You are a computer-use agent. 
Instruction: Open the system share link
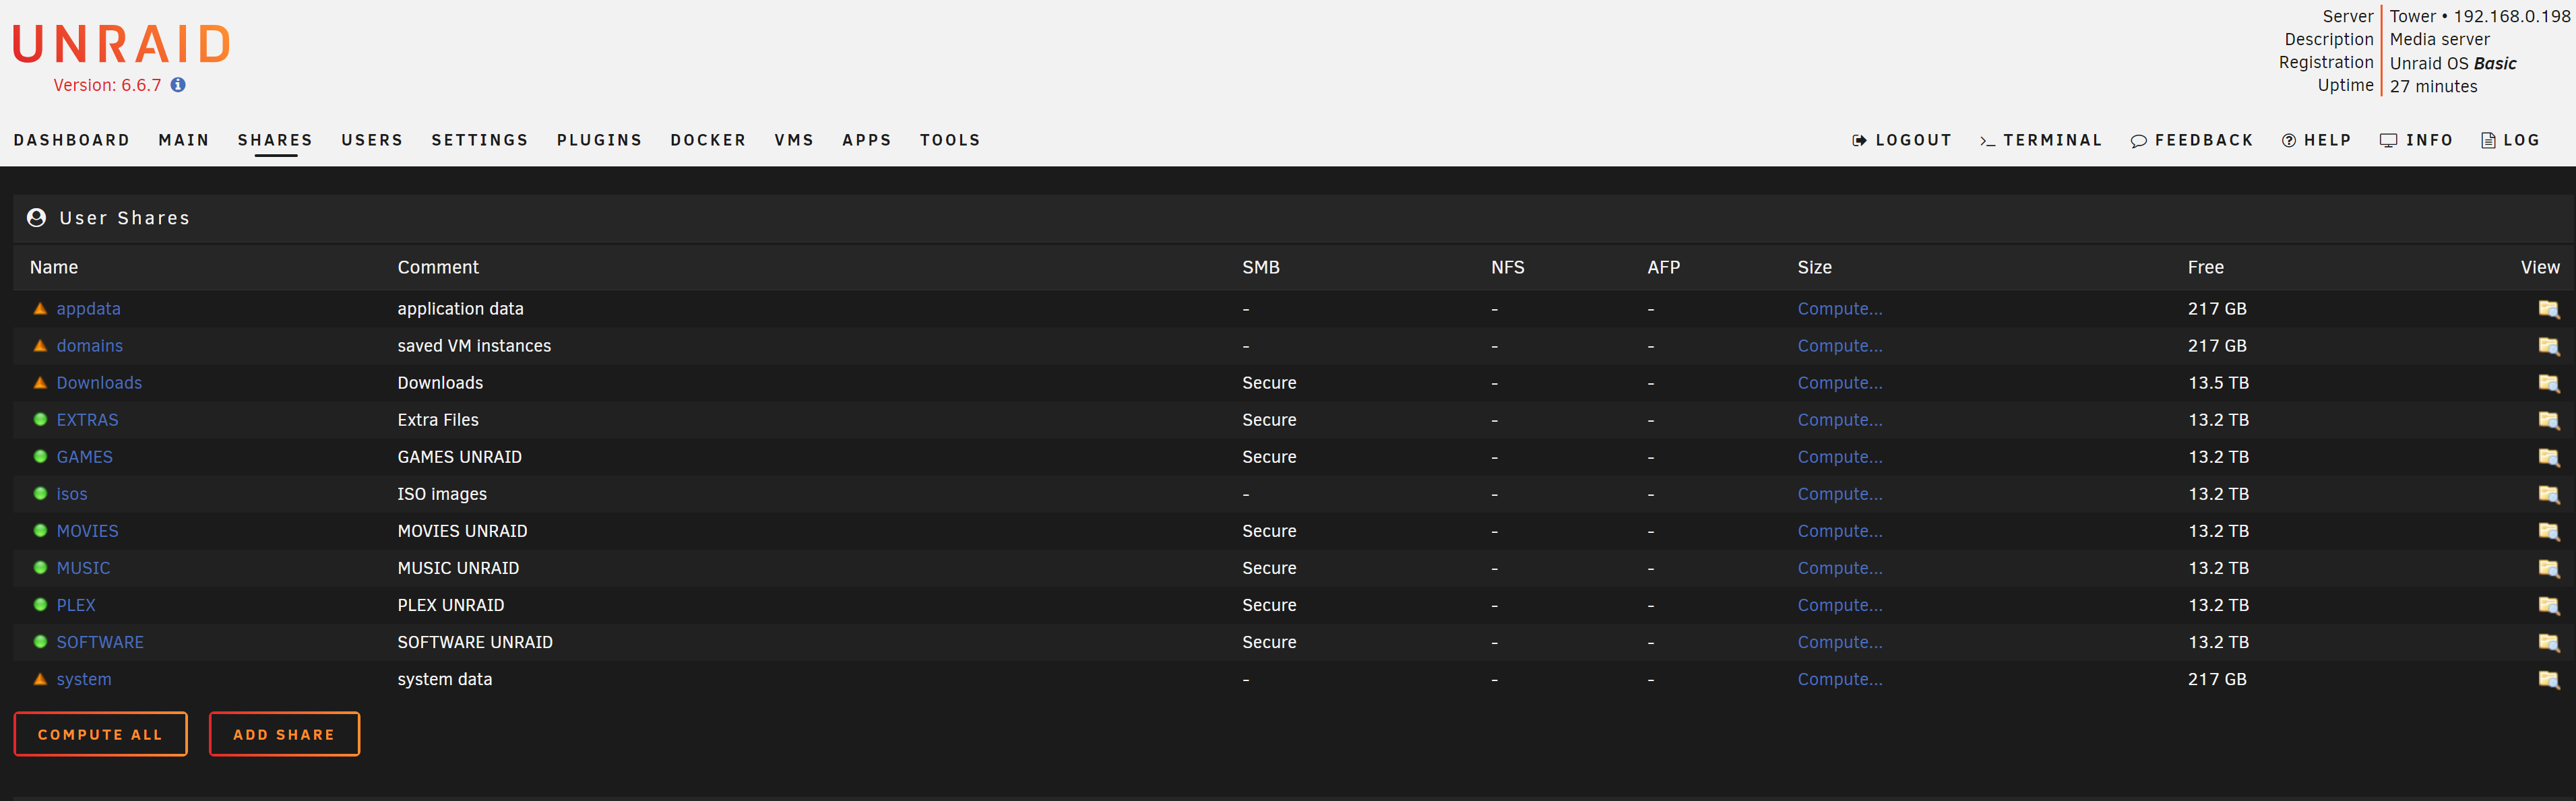[84, 679]
